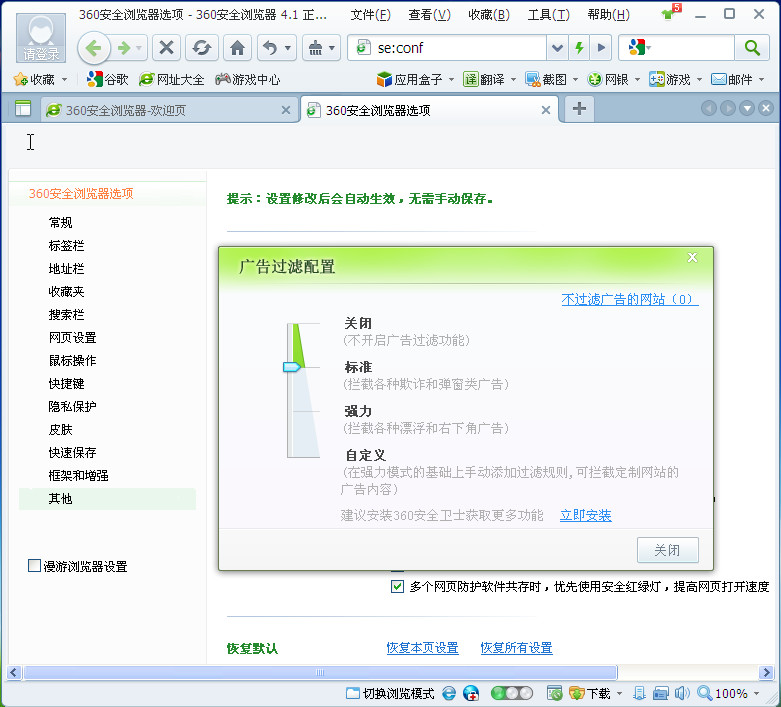Close the 广告过滤配置 dialog with X

(692, 258)
